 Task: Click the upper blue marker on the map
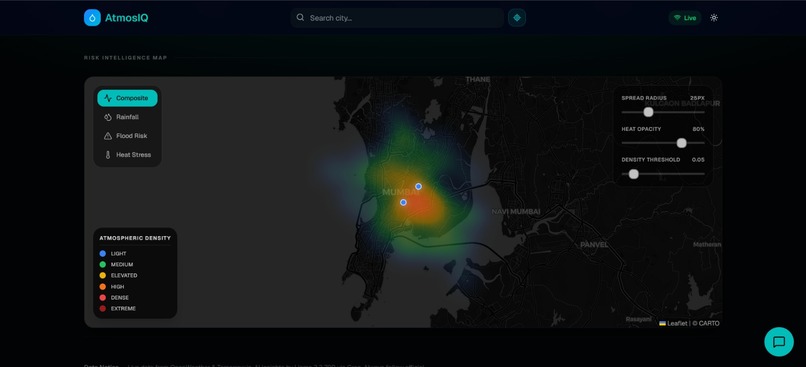(x=418, y=186)
